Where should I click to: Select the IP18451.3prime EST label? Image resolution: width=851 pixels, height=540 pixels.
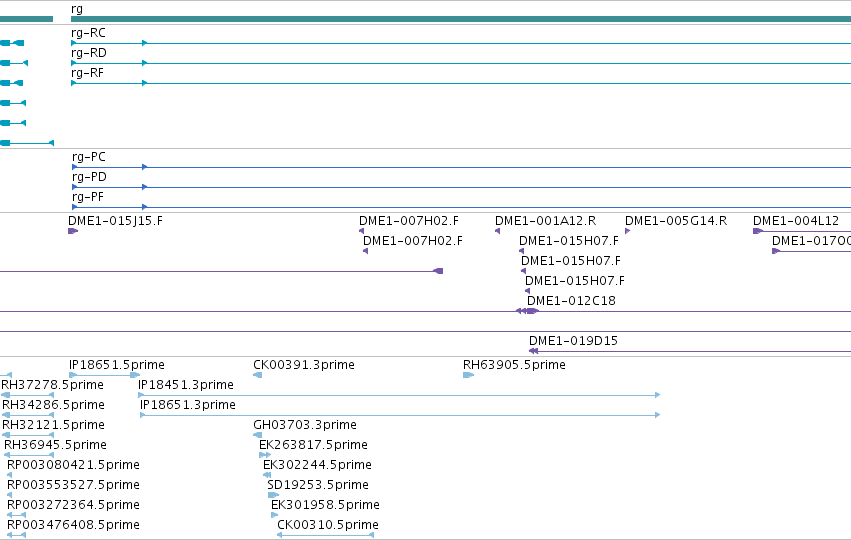click(186, 385)
